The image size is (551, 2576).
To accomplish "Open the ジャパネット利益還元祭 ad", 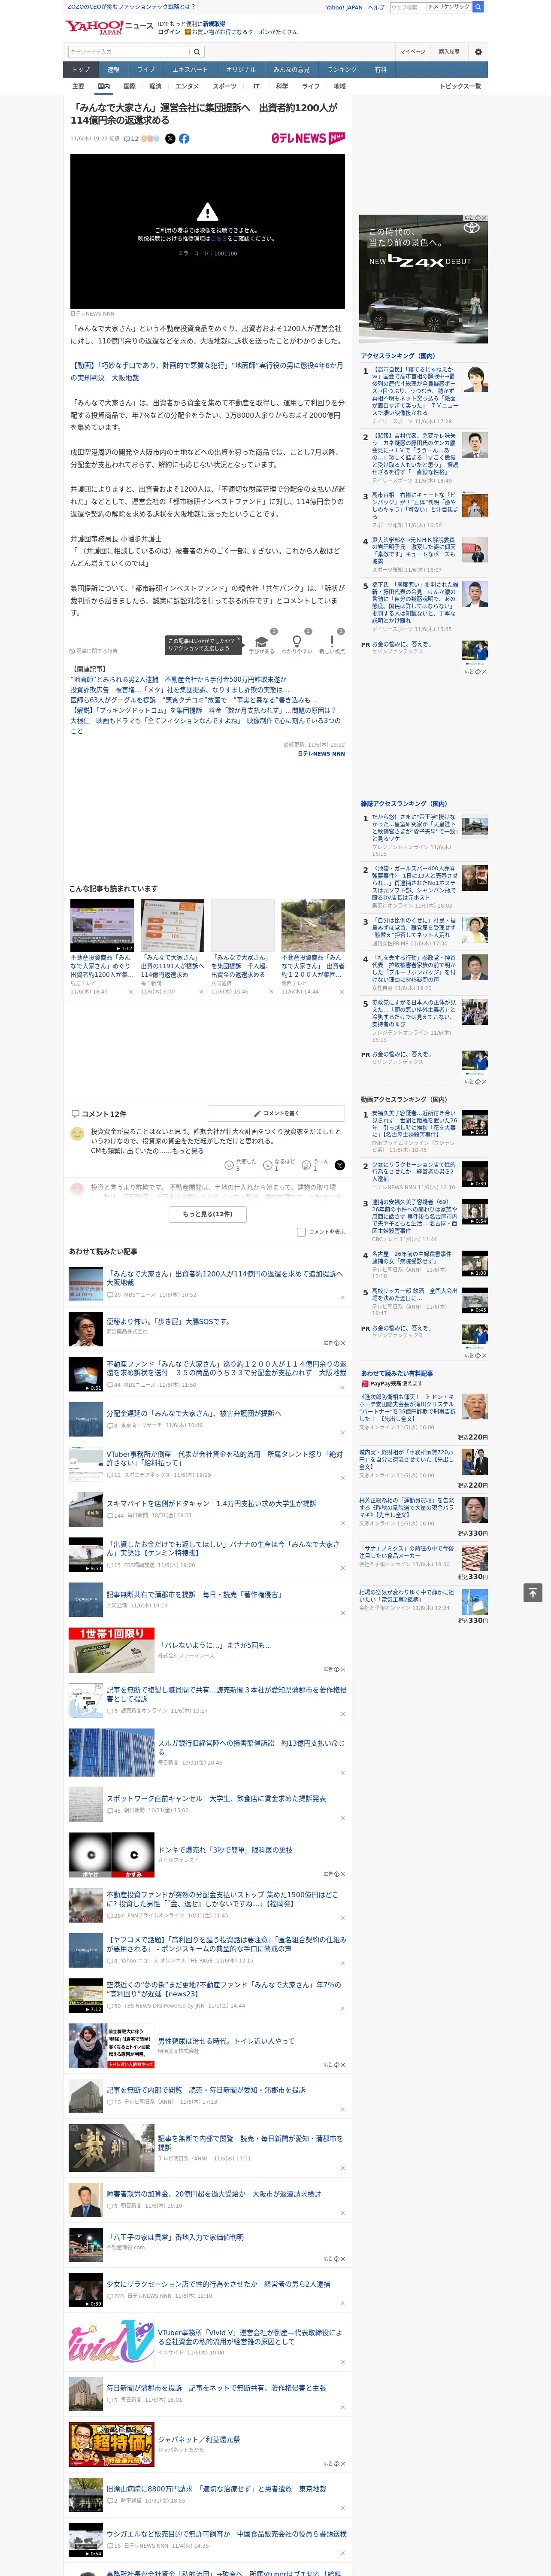I will click(199, 2439).
